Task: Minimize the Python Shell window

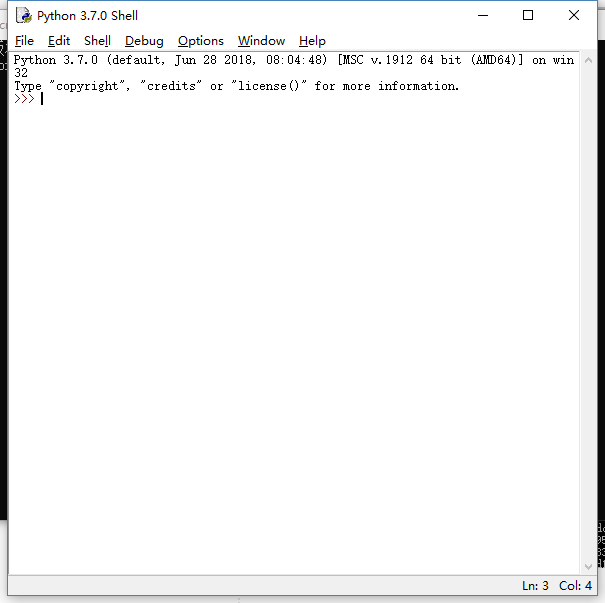Action: click(483, 15)
